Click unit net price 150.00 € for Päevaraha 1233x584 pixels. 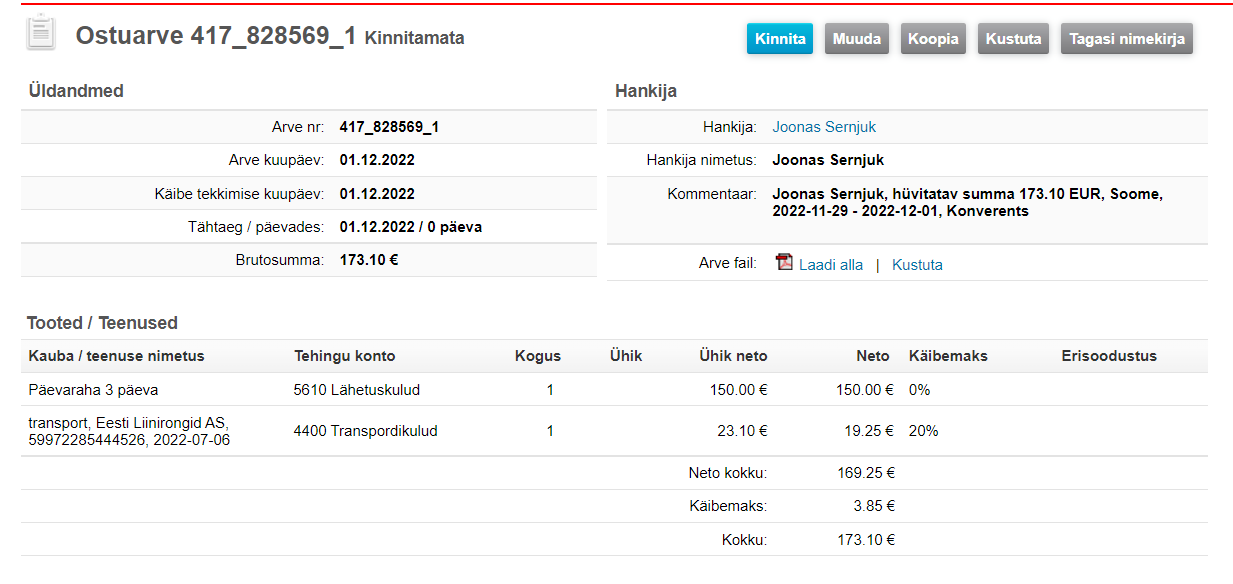[x=739, y=390]
